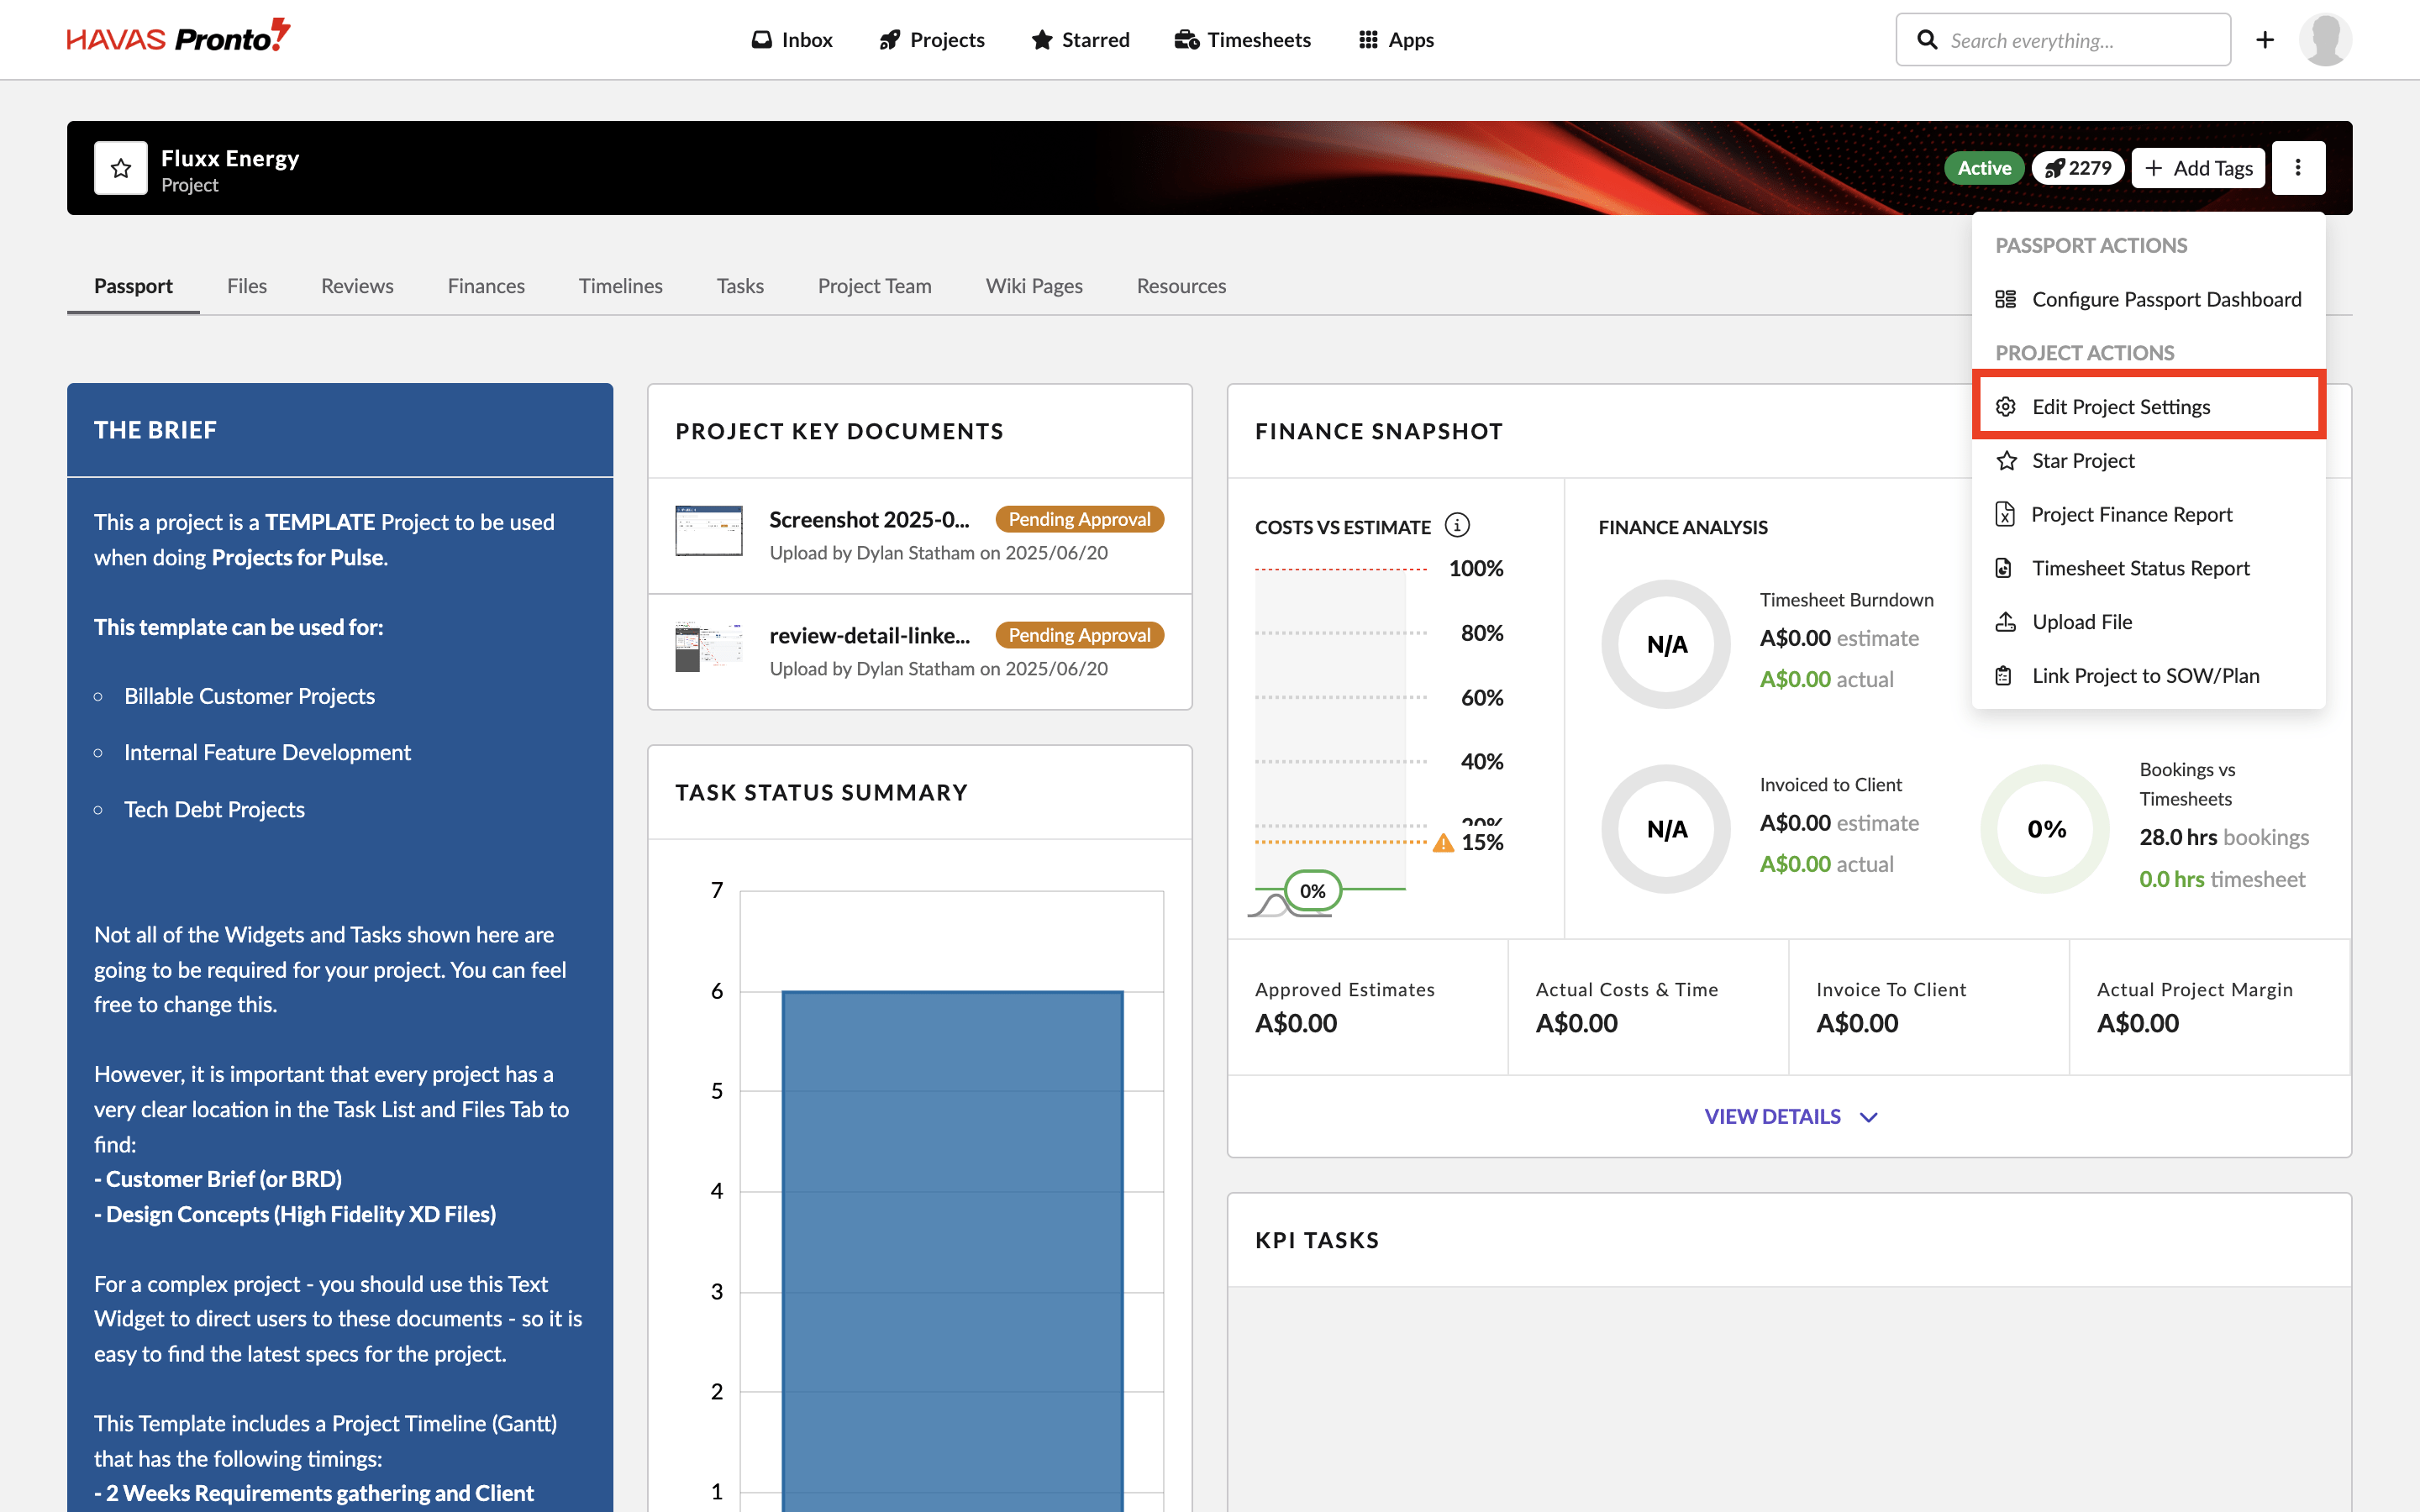Click the Add Tags button
The height and width of the screenshot is (1512, 2420).
point(2198,168)
